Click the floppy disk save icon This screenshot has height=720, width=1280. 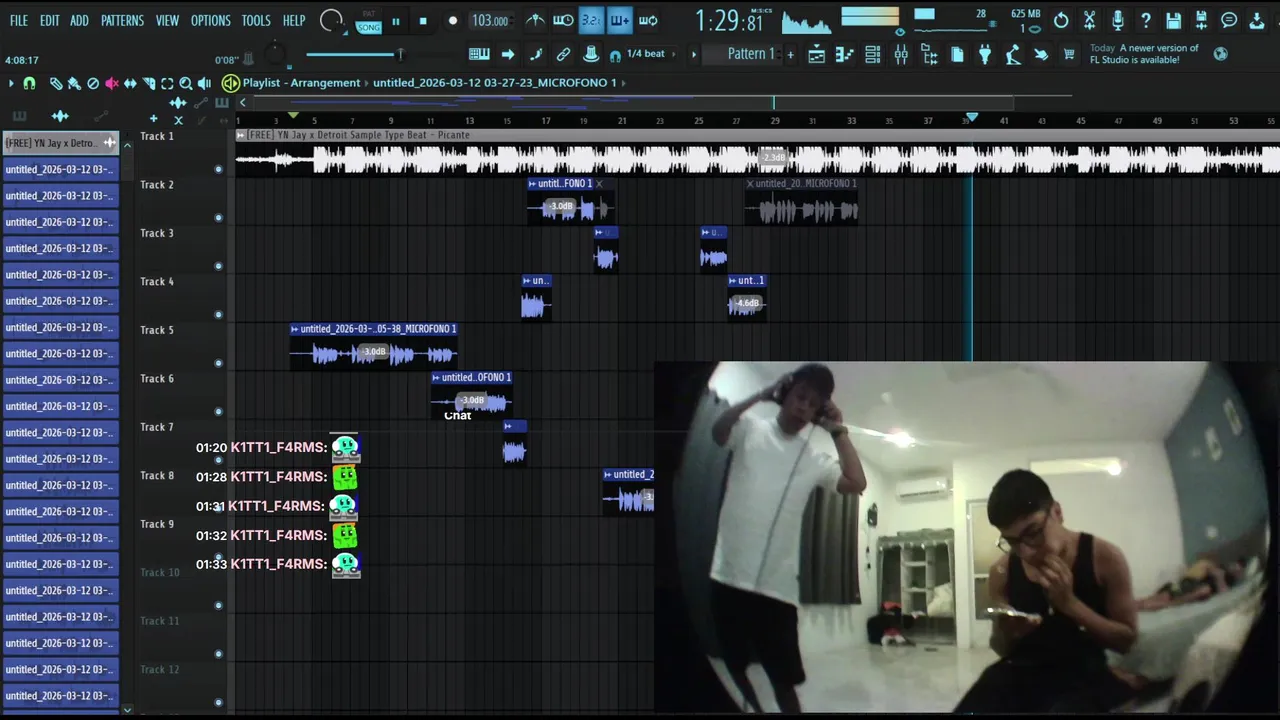(x=1173, y=20)
